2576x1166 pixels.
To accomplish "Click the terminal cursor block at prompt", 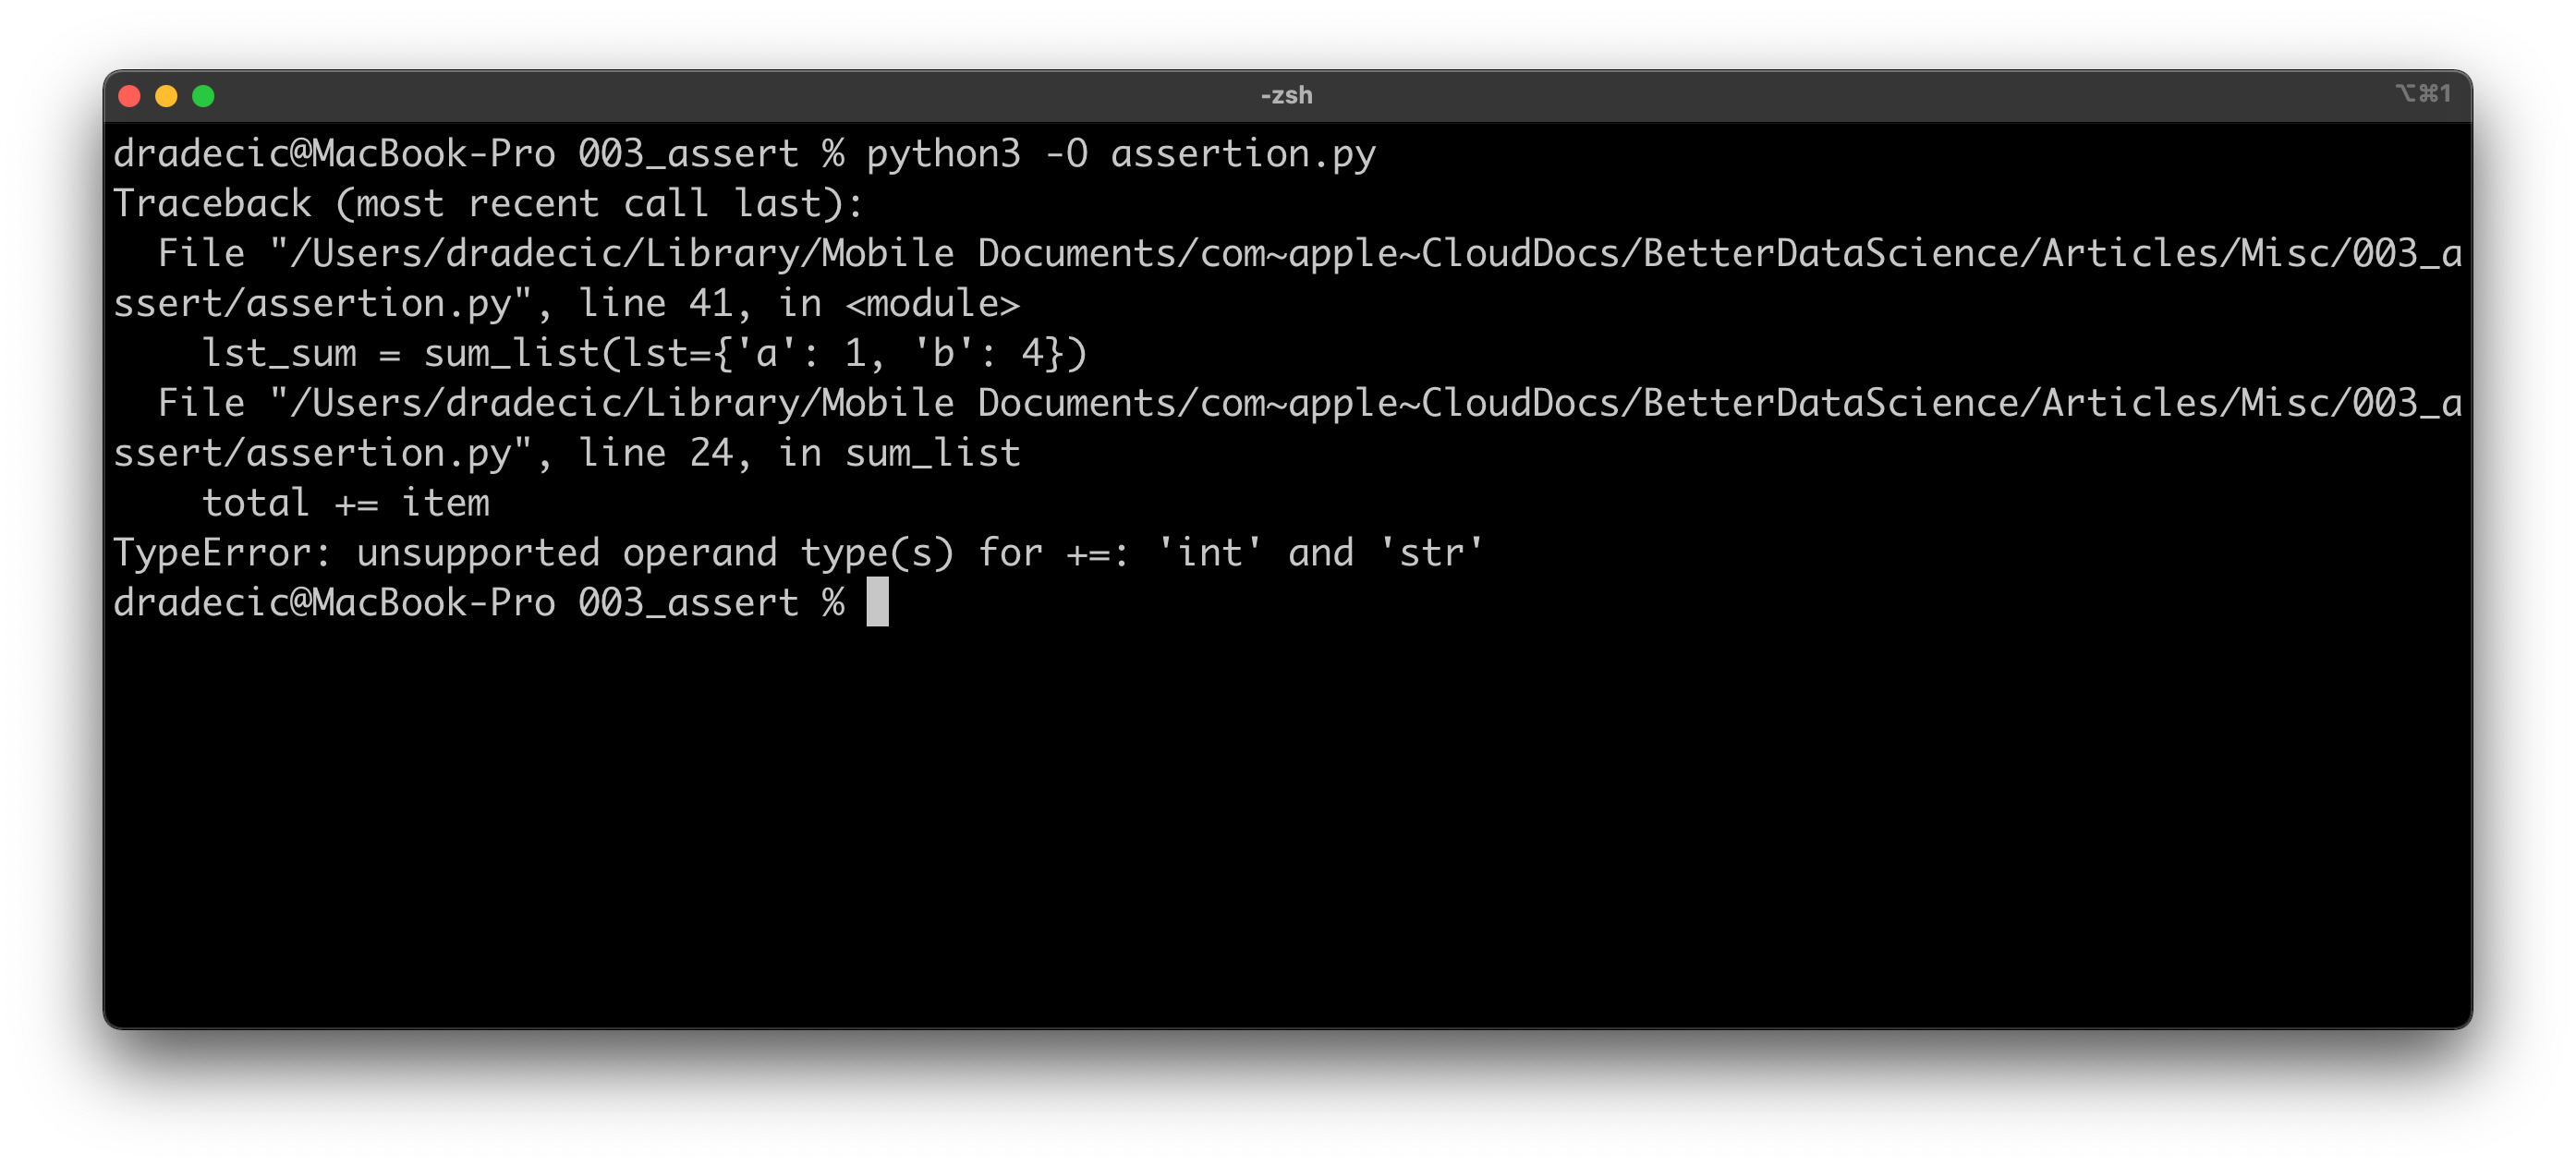I will tap(877, 602).
